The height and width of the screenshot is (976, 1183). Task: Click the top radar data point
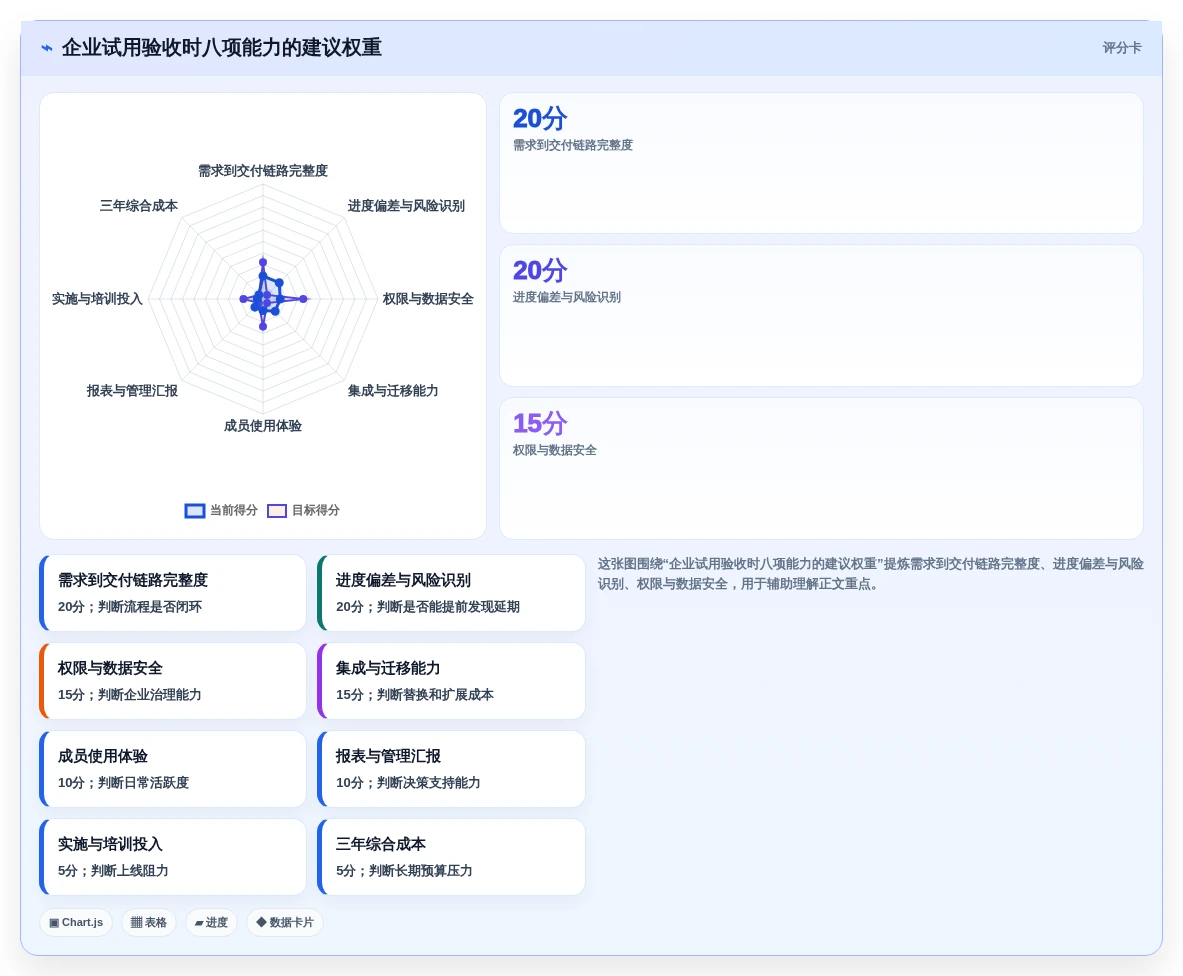263,262
